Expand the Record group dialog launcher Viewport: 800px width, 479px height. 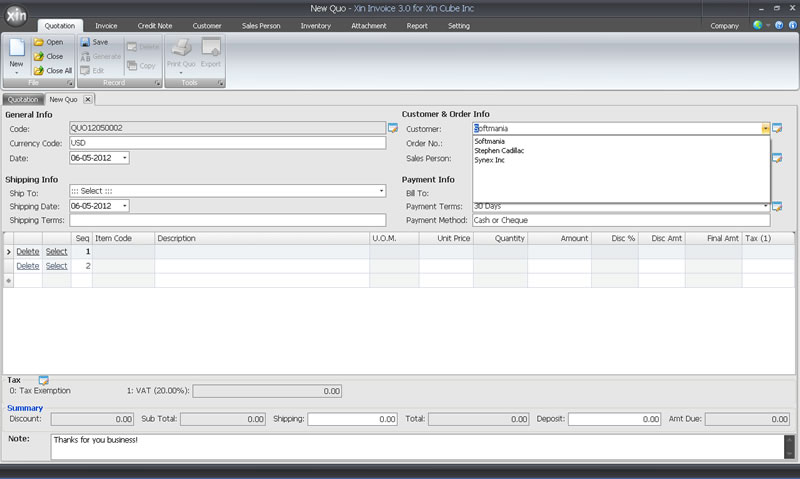click(157, 83)
